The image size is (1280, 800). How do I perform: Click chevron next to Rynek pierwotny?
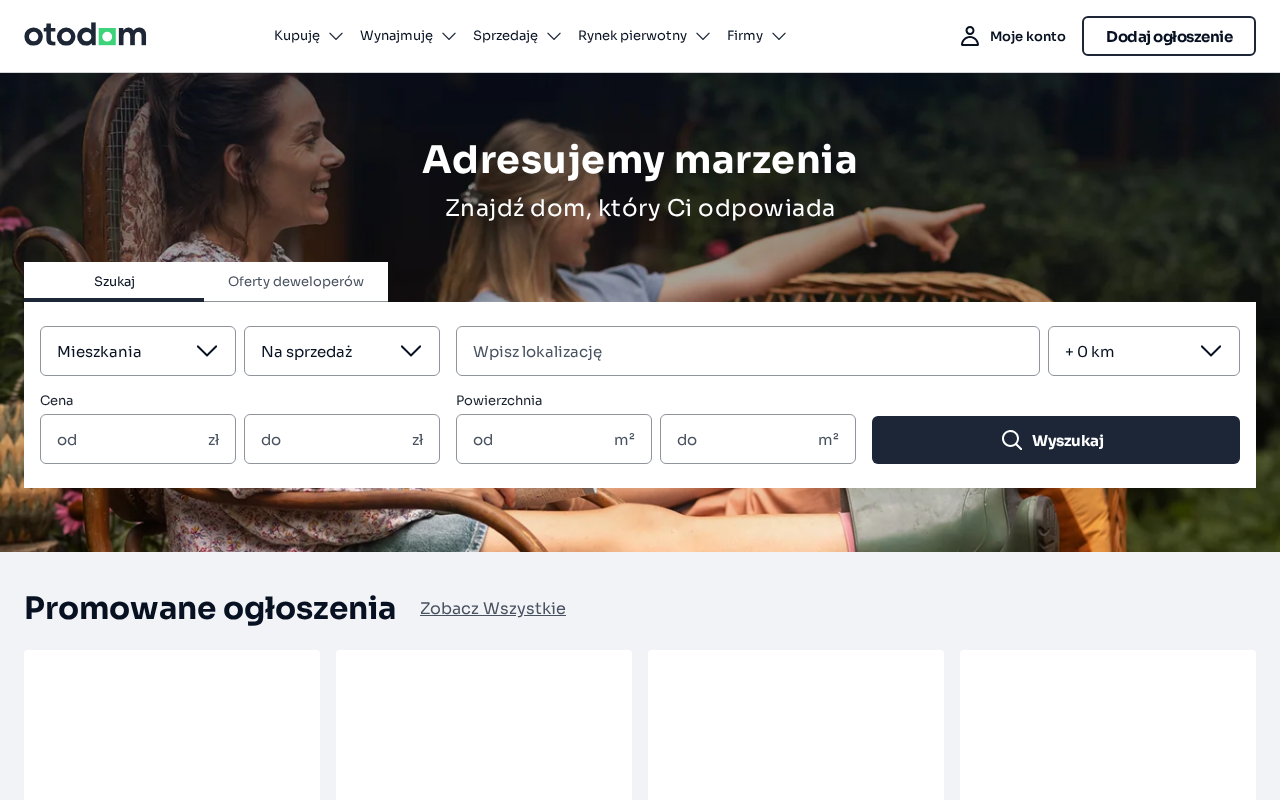(703, 36)
